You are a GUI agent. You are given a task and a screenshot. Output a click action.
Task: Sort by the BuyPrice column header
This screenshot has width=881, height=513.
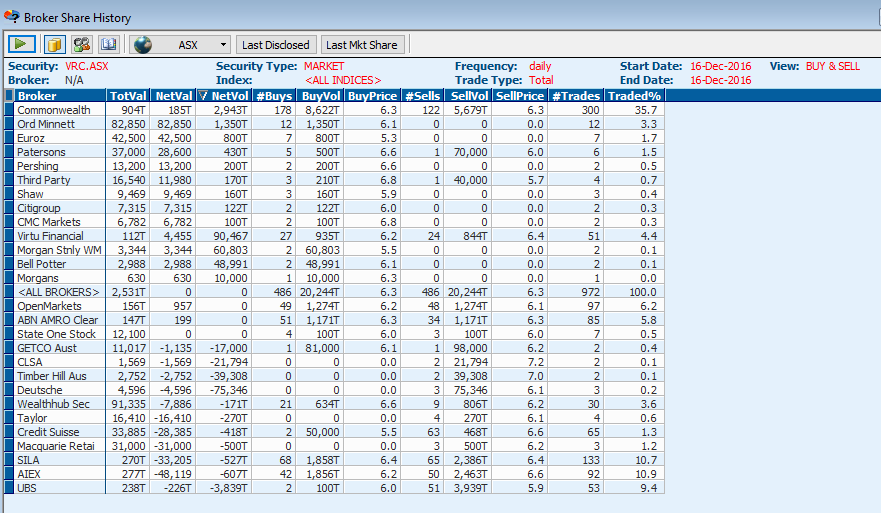pyautogui.click(x=373, y=96)
